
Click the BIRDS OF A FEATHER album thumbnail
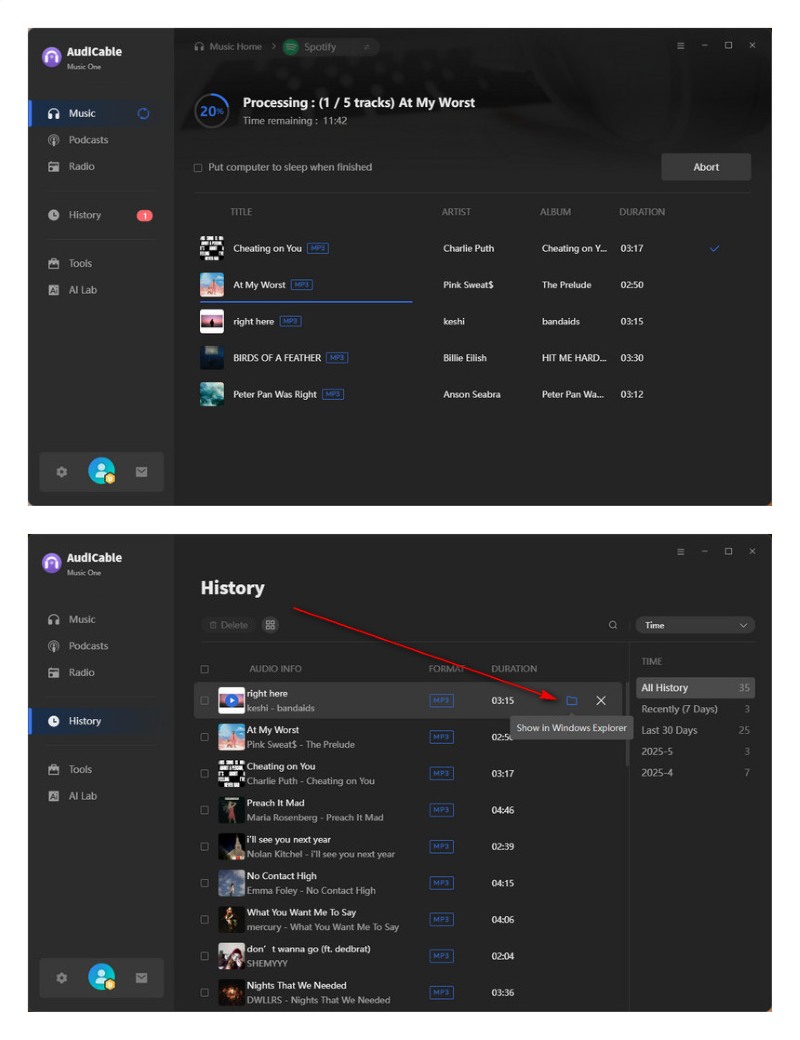click(x=212, y=358)
